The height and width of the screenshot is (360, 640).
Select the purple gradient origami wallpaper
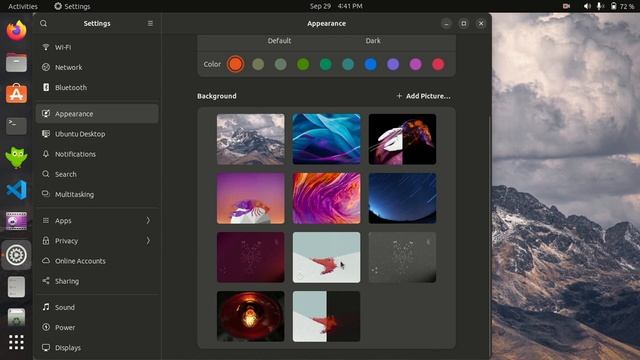tap(251, 198)
